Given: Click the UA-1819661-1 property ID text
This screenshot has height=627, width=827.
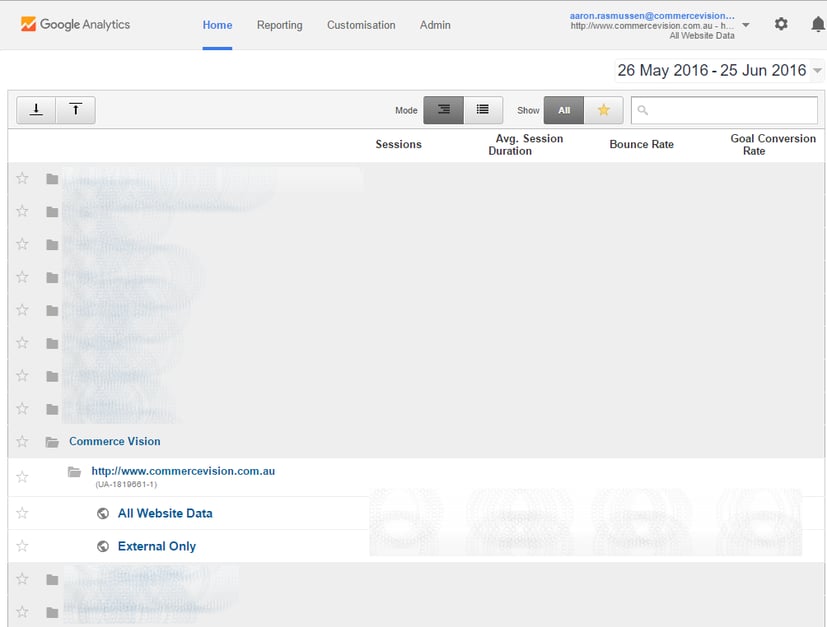Looking at the screenshot, I should (126, 484).
